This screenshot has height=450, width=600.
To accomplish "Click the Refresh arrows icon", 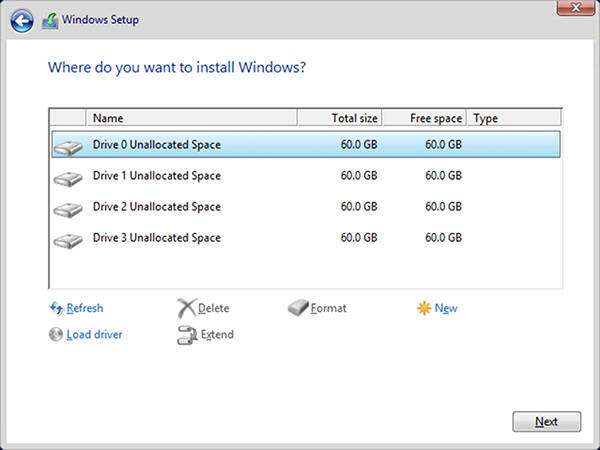I will [x=57, y=308].
